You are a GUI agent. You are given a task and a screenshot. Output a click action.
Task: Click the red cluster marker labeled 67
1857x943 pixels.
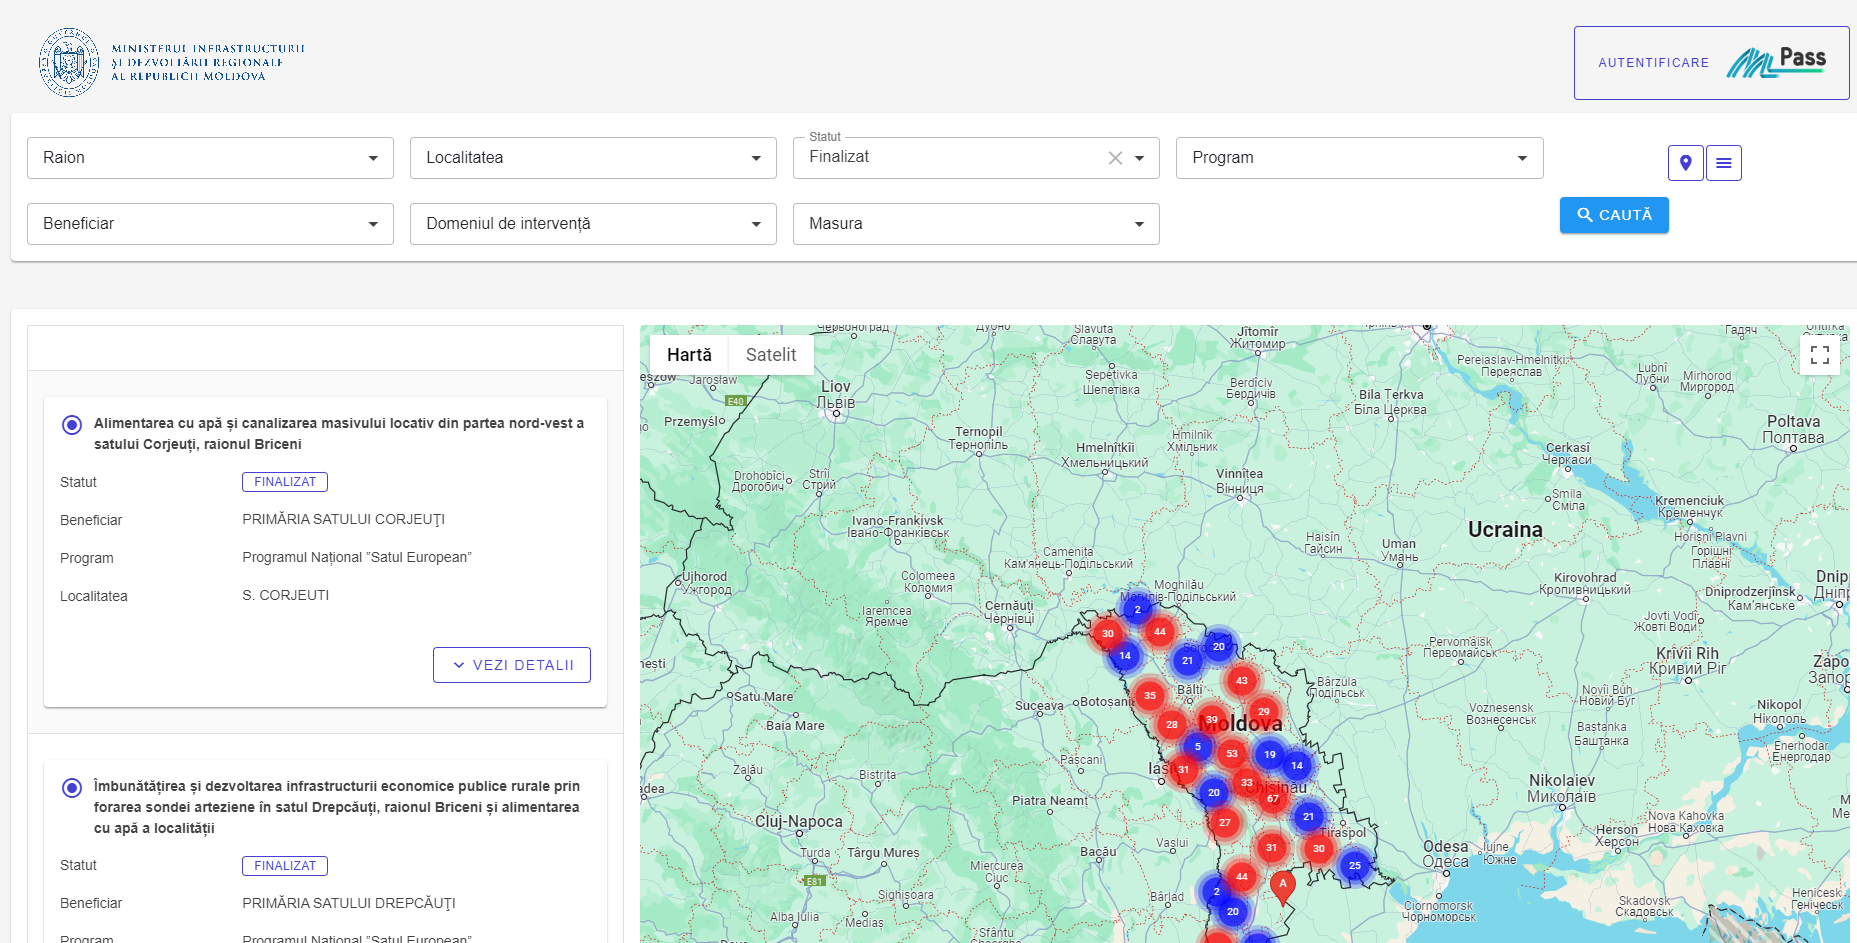1272,799
